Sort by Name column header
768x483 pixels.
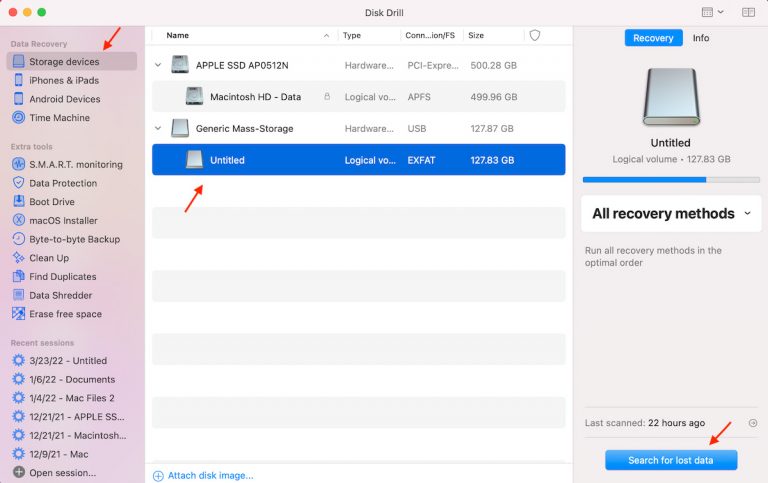tap(177, 35)
